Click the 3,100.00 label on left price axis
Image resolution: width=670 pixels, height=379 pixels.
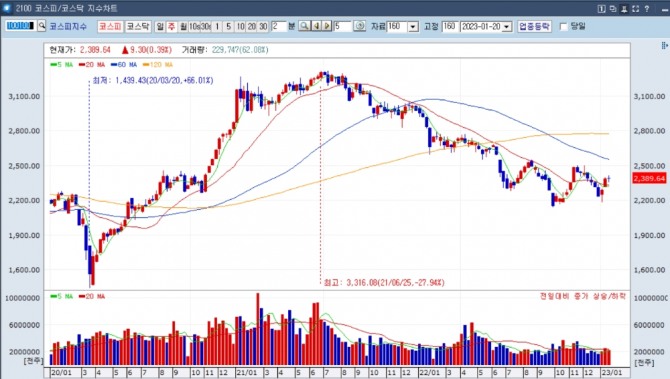click(x=24, y=97)
